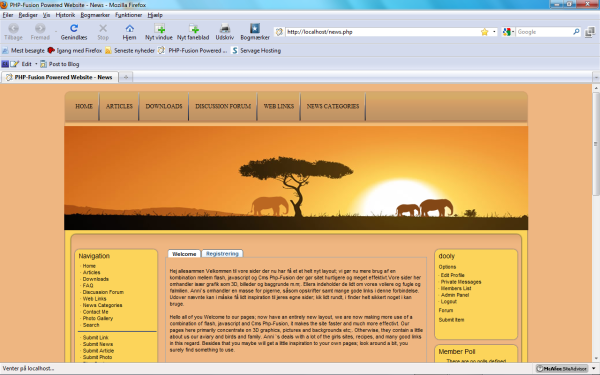Click the search magnifier in Google box

click(576, 32)
